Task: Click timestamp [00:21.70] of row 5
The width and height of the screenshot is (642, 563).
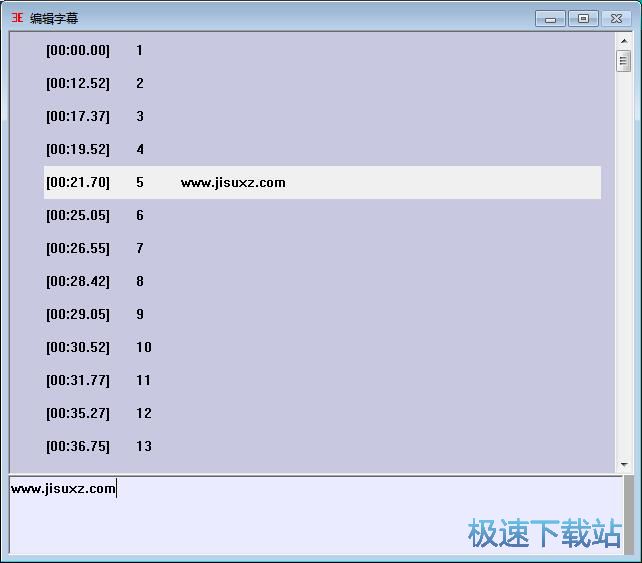Action: pyautogui.click(x=78, y=183)
